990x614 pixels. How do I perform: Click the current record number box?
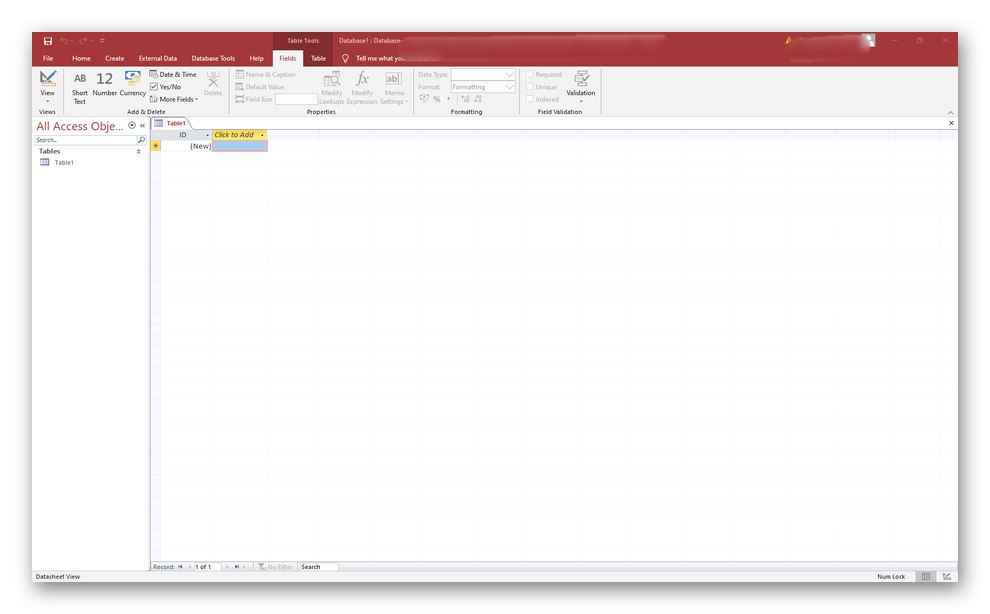pyautogui.click(x=208, y=567)
